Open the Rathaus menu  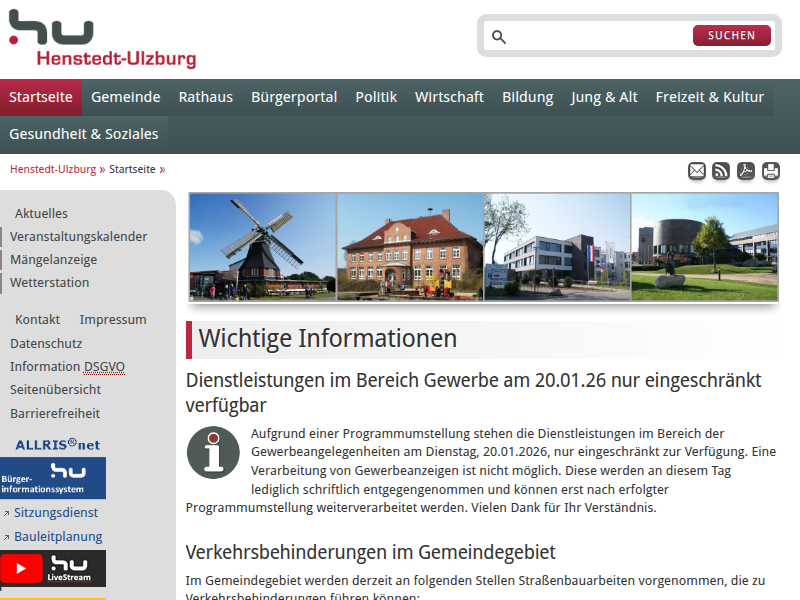[x=205, y=97]
